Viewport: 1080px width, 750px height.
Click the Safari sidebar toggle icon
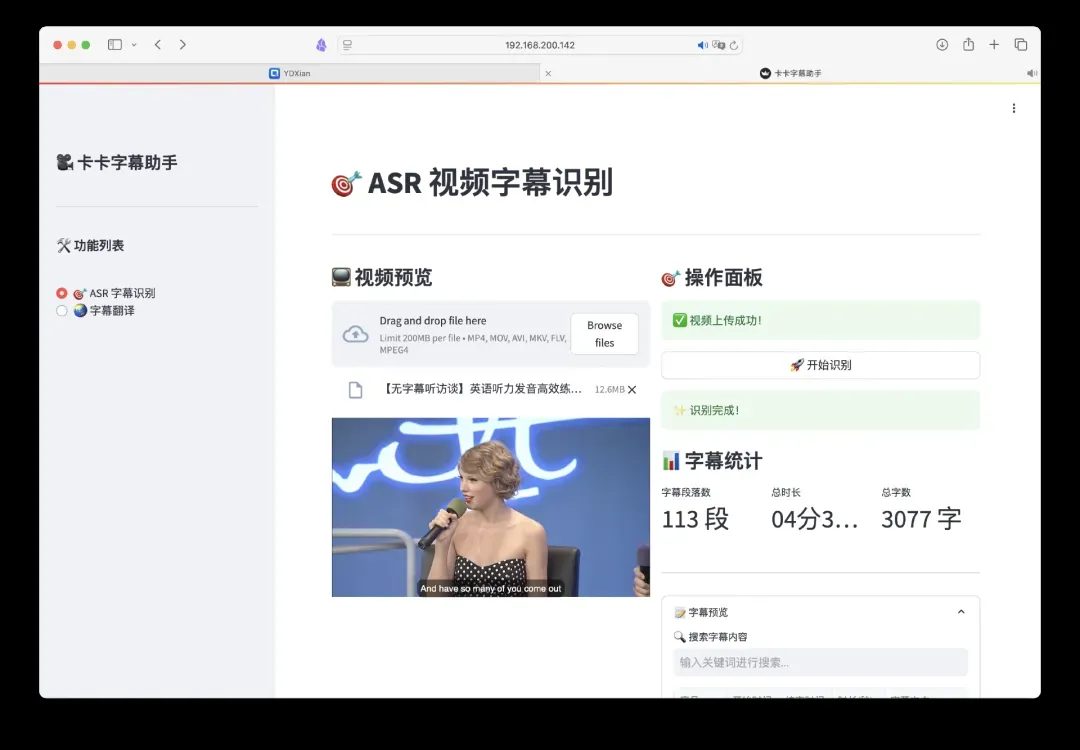click(115, 45)
